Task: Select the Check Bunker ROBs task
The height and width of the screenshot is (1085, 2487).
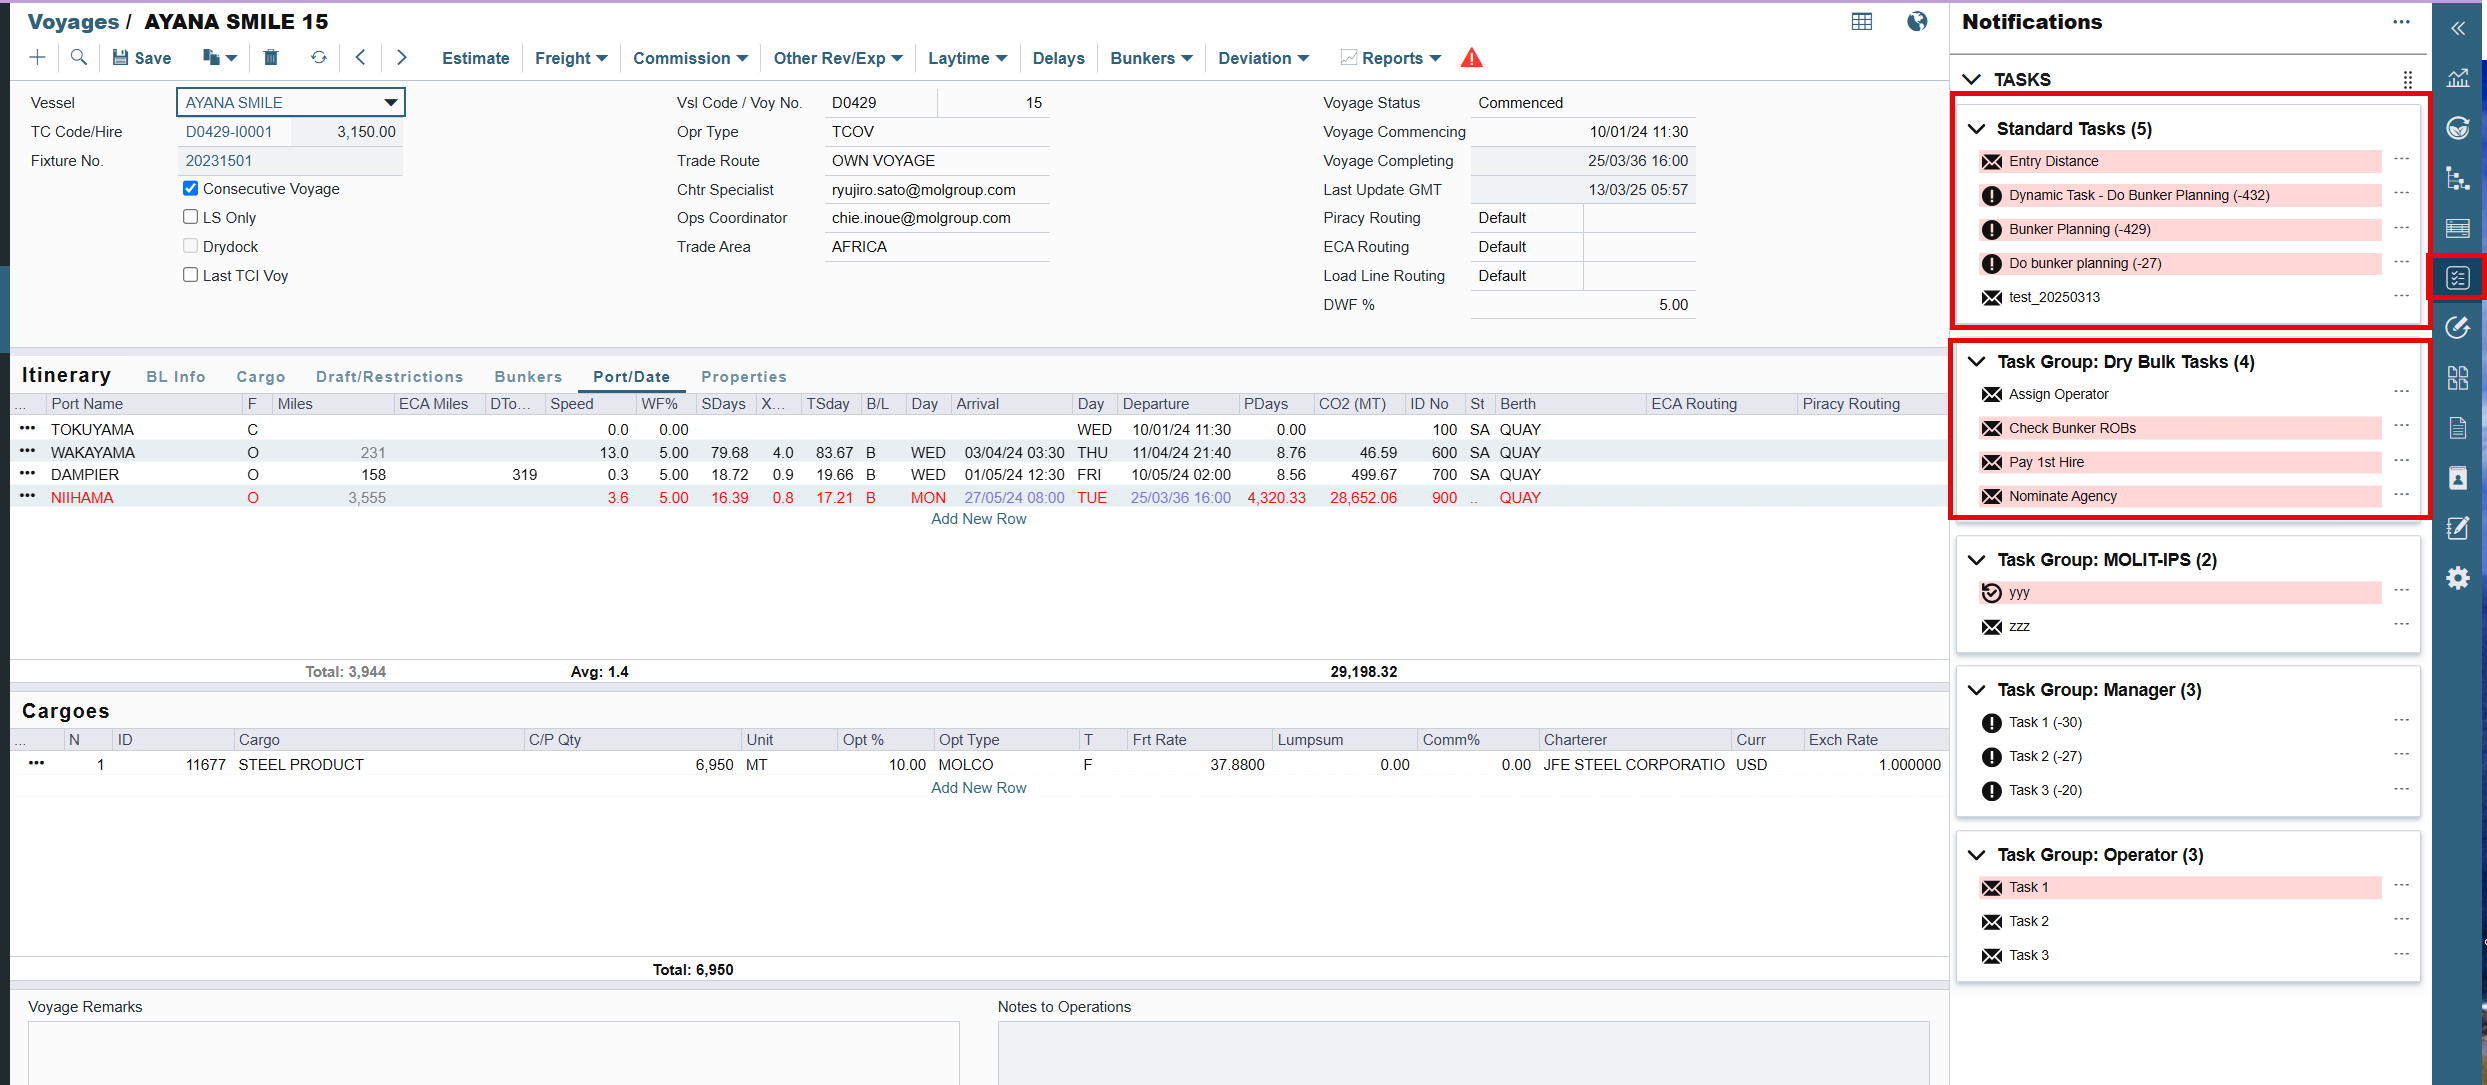Action: (x=2072, y=428)
